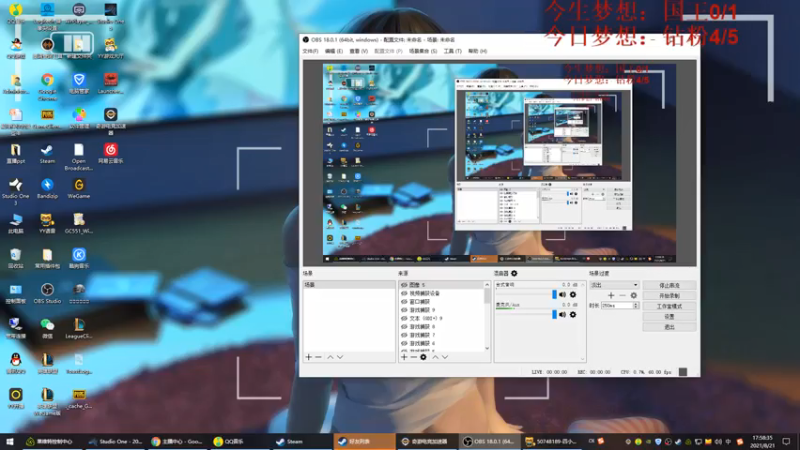Toggle eye icon for 游戏捕获 9
800x450 pixels.
coord(404,310)
